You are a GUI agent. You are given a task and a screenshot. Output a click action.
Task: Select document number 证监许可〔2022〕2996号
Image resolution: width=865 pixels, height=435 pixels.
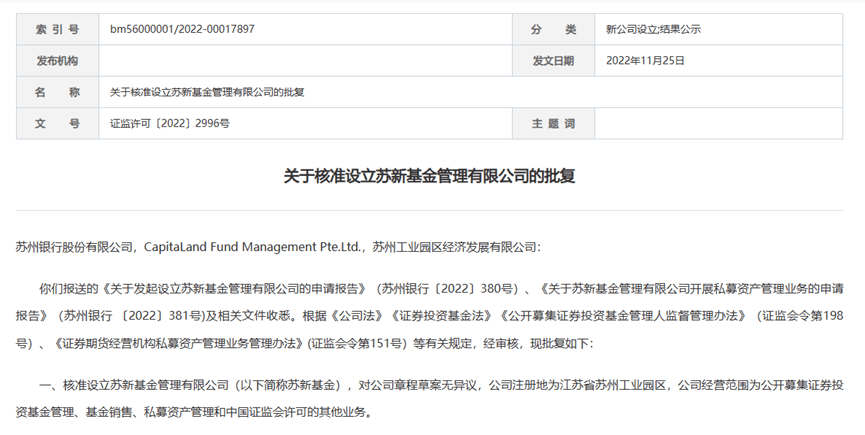pos(170,123)
